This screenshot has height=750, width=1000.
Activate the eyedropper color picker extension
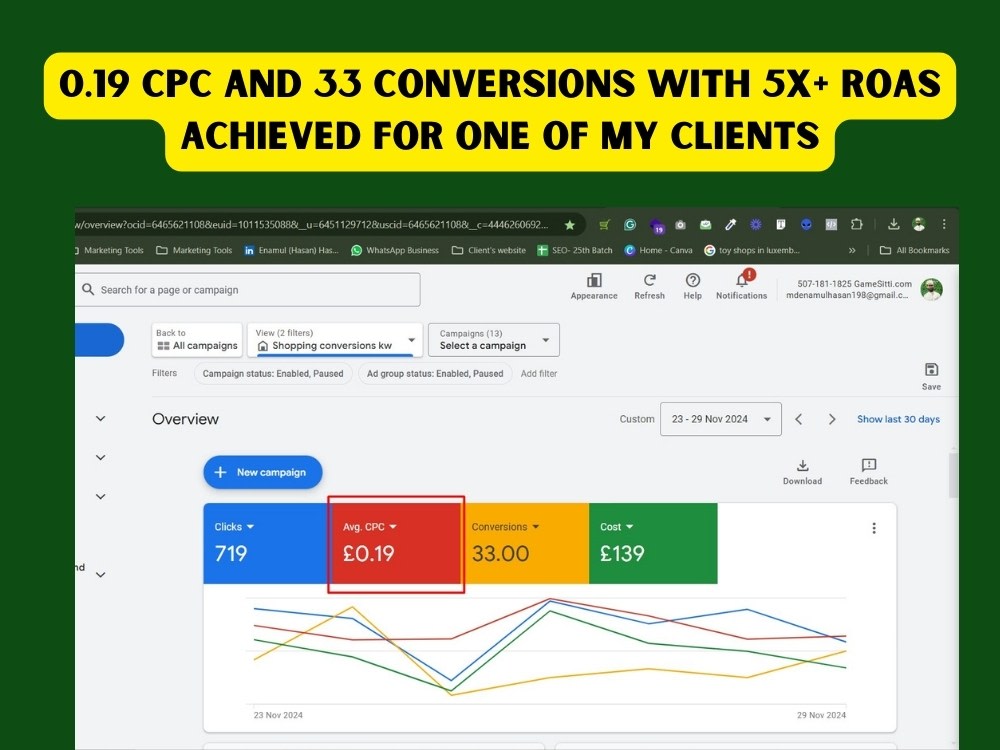[x=731, y=224]
